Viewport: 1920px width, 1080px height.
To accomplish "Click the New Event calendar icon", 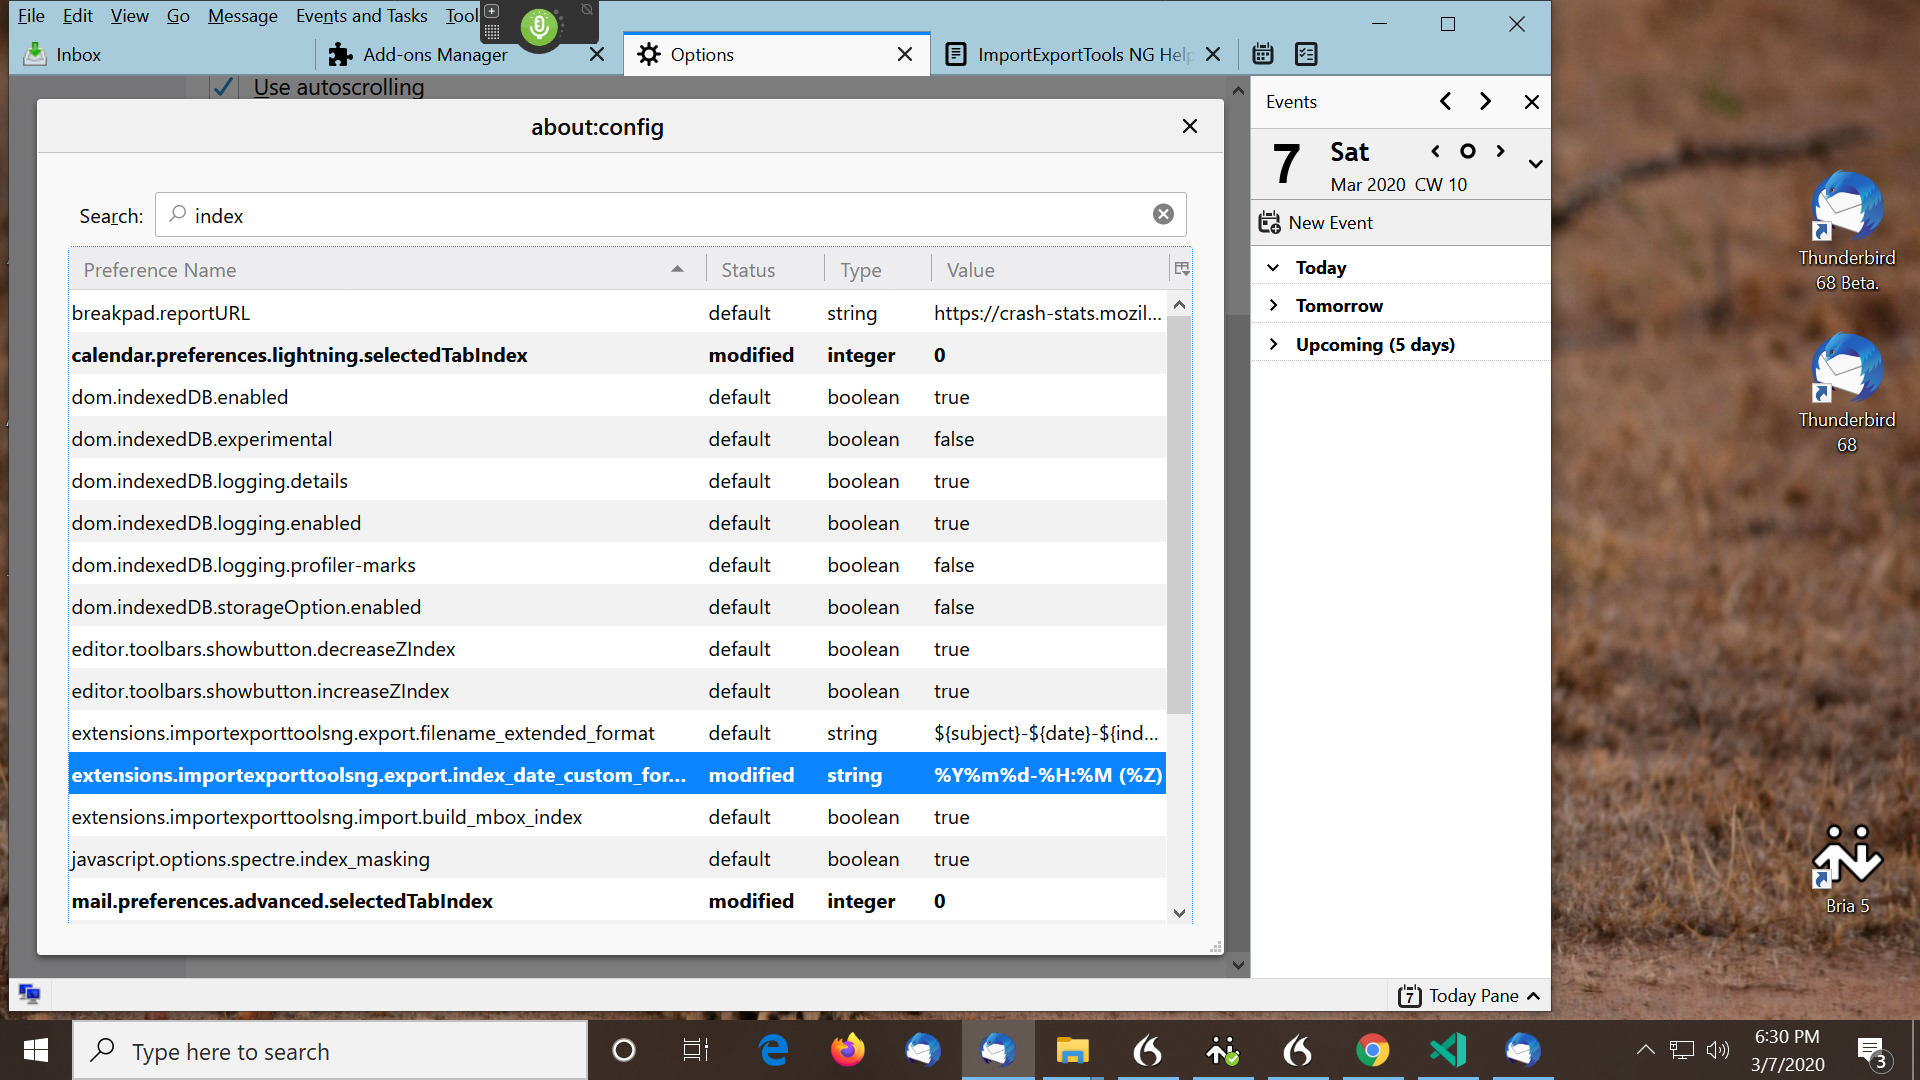I will (1269, 222).
